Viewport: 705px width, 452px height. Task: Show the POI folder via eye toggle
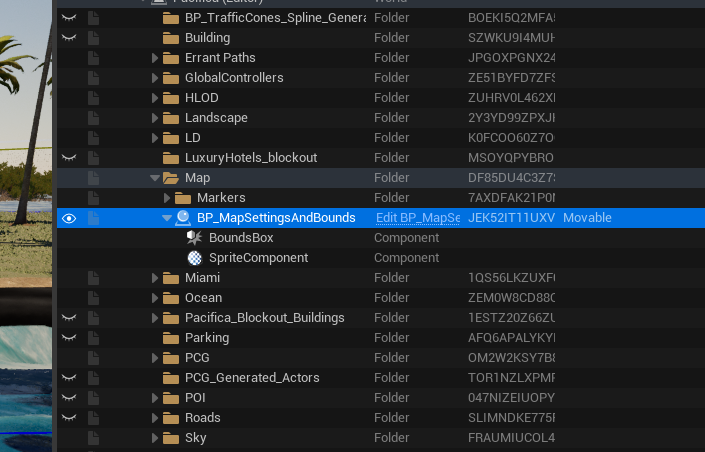click(x=69, y=398)
